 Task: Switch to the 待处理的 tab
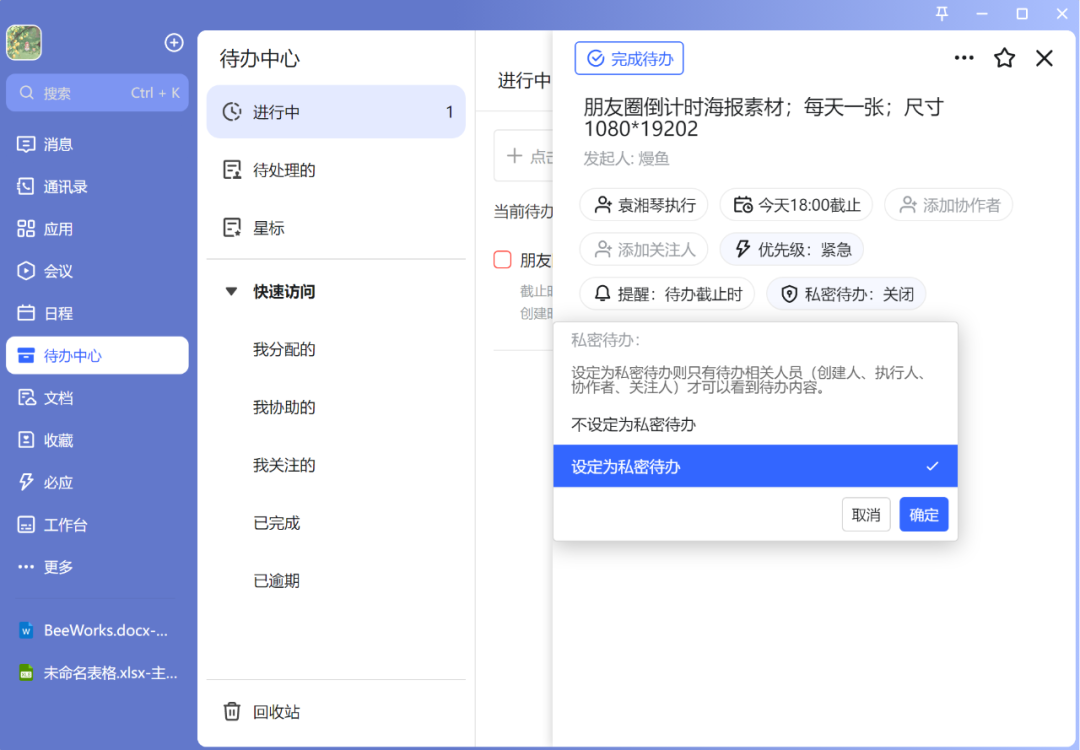tap(282, 170)
